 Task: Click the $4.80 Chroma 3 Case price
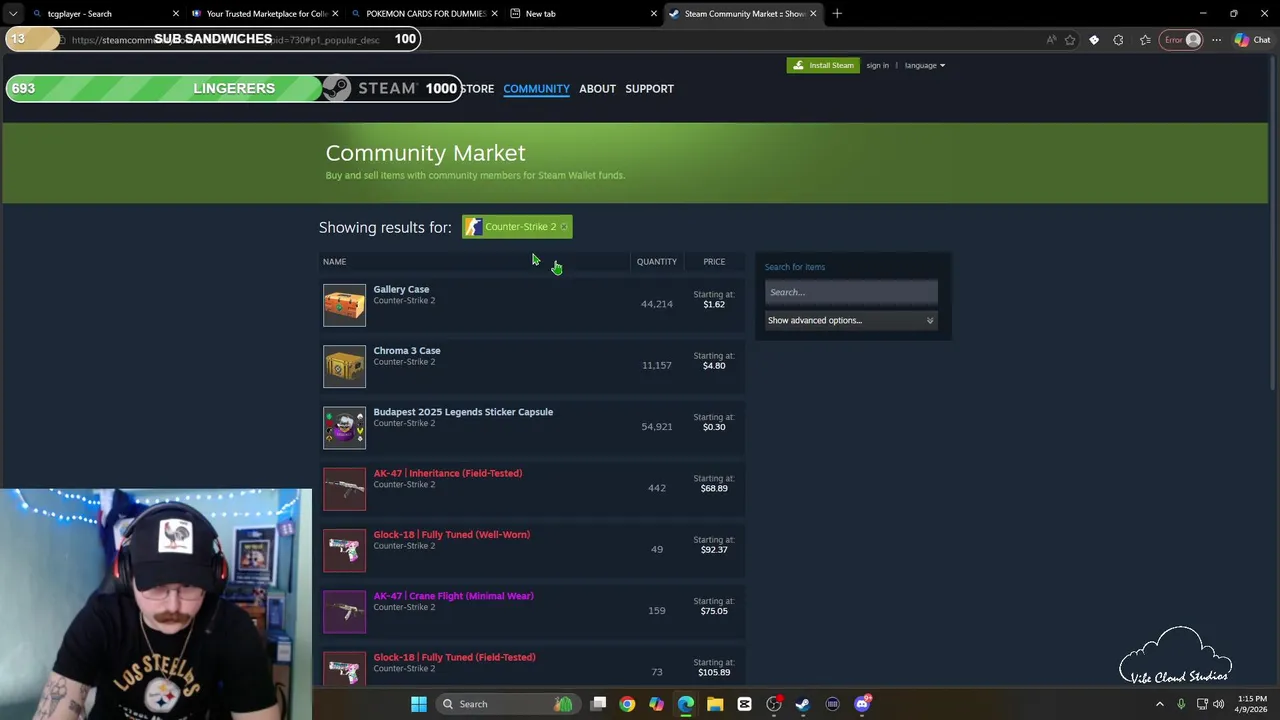pyautogui.click(x=714, y=366)
